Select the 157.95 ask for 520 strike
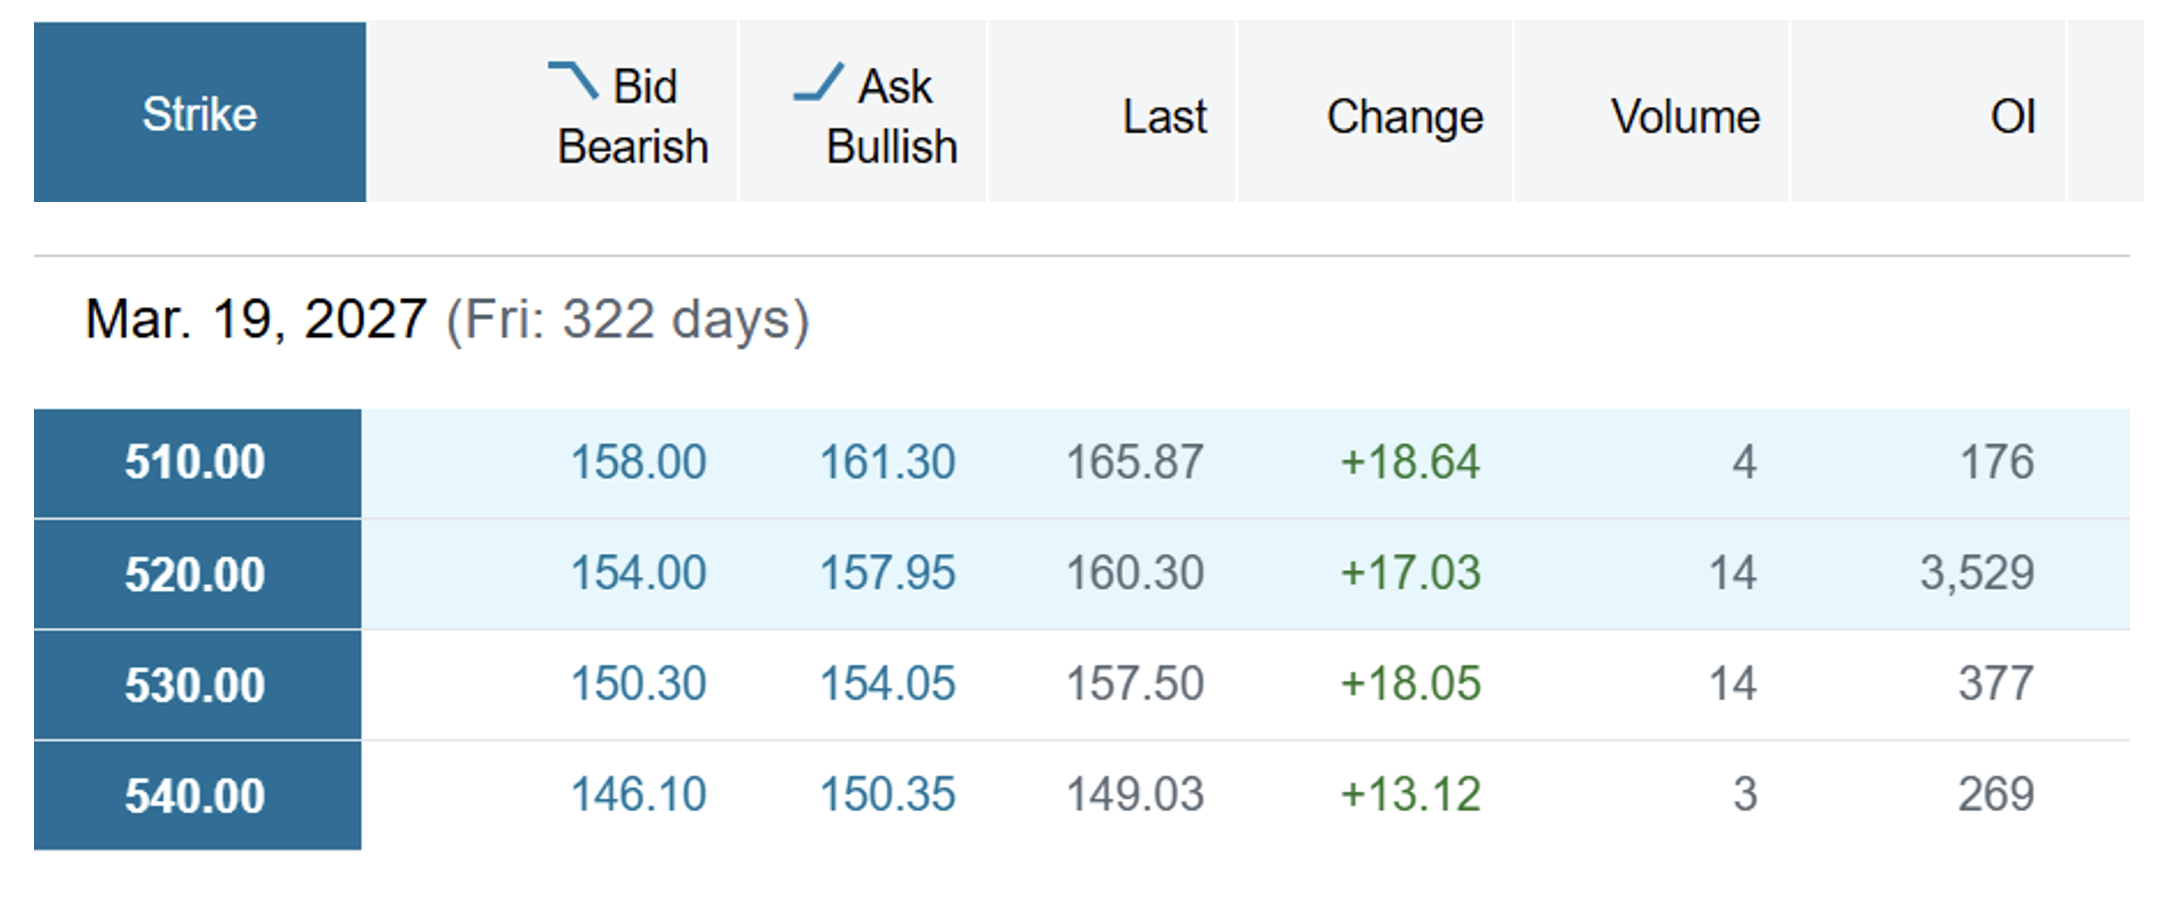Screen dimensions: 2184x904 click(x=887, y=574)
